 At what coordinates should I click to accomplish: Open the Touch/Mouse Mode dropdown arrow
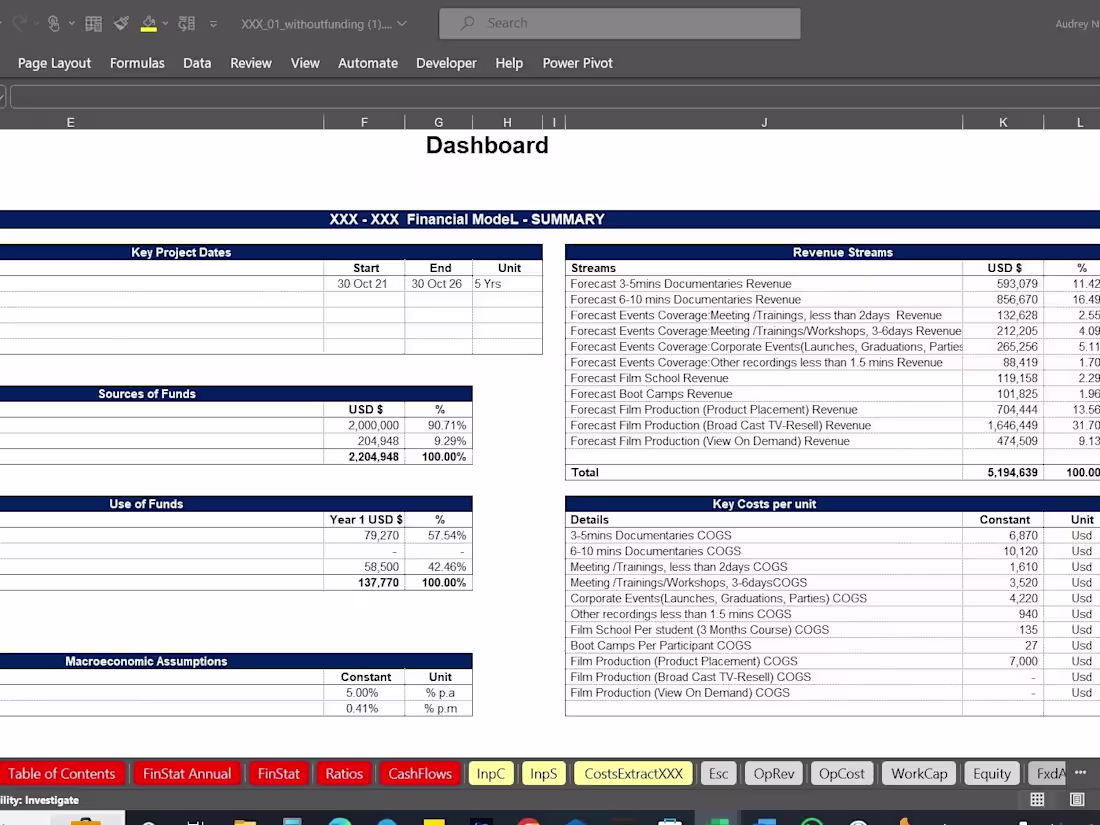(72, 24)
